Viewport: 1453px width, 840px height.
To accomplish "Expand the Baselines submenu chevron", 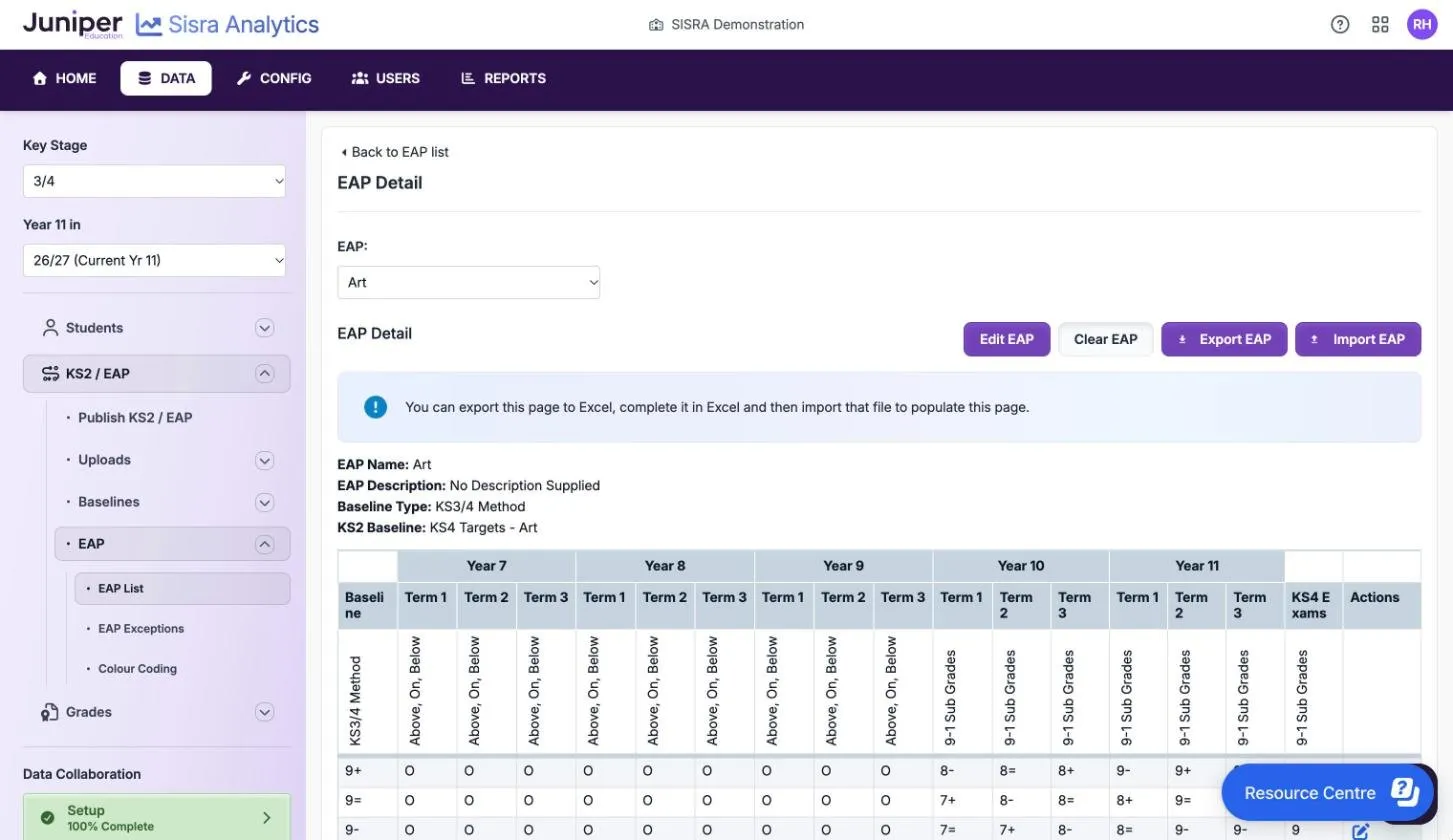I will point(264,502).
